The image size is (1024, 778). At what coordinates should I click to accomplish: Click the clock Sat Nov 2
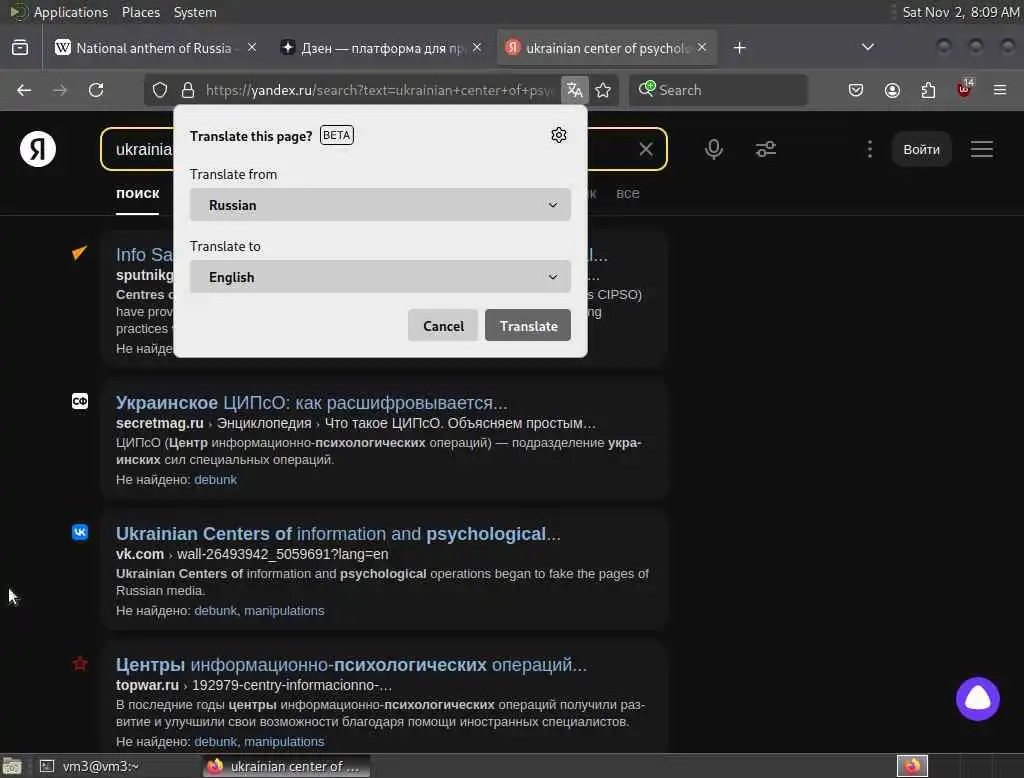[x=961, y=12]
